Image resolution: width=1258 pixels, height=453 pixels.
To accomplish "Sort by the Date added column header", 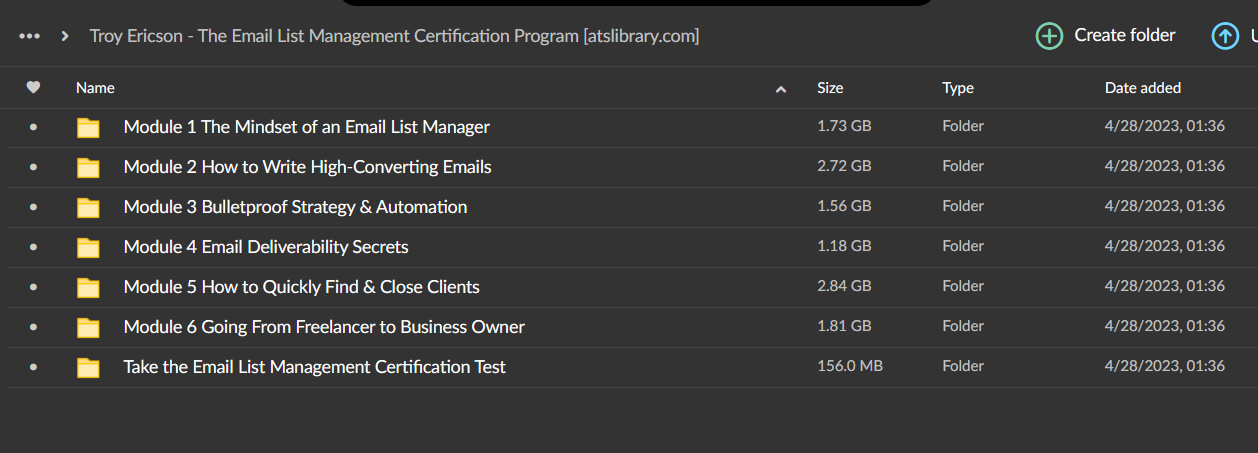I will [x=1143, y=88].
